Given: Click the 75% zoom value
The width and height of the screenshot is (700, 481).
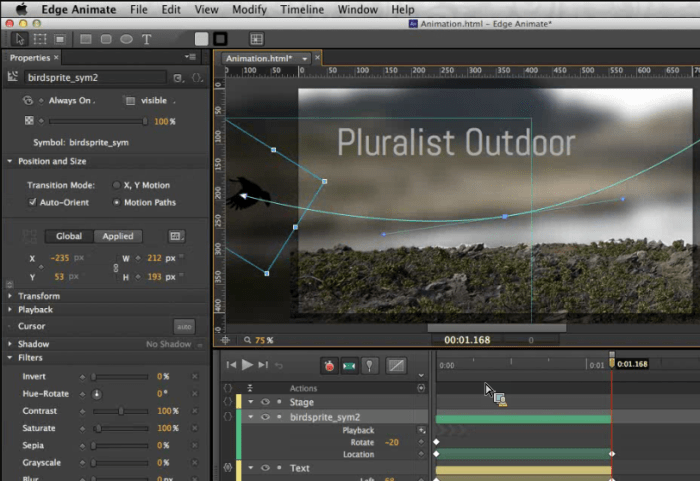Looking at the screenshot, I should pos(264,340).
